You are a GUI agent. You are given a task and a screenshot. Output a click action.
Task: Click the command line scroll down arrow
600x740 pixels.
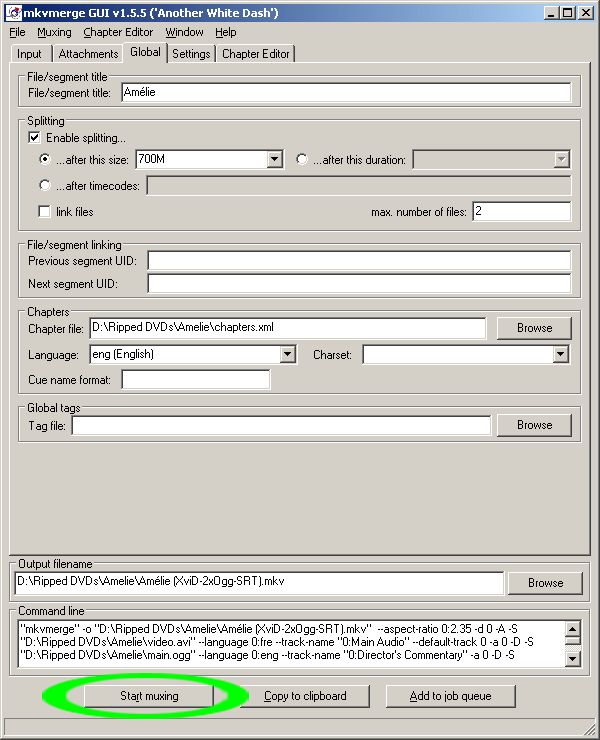click(573, 658)
